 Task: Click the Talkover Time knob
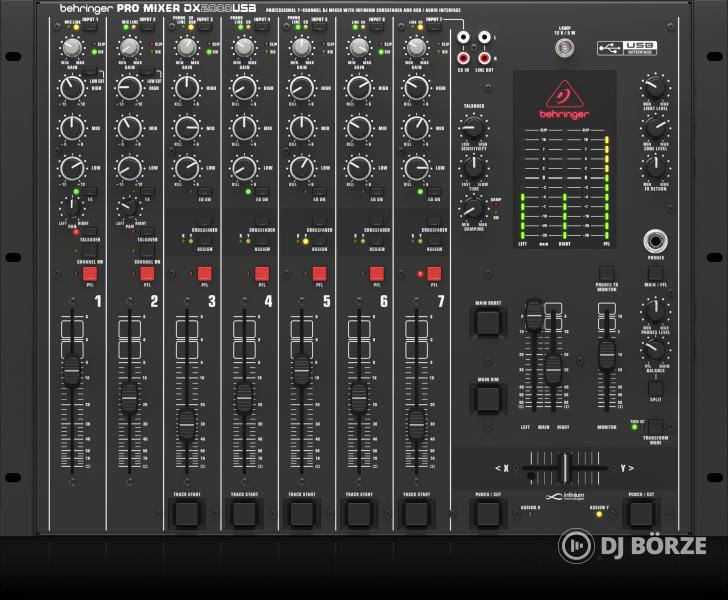click(473, 168)
